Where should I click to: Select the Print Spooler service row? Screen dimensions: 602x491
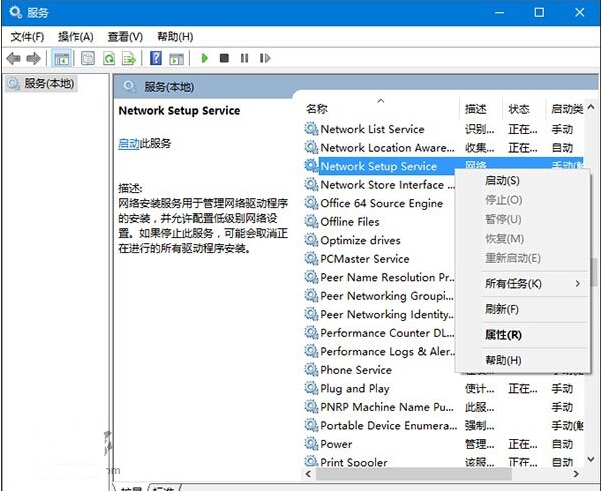354,463
